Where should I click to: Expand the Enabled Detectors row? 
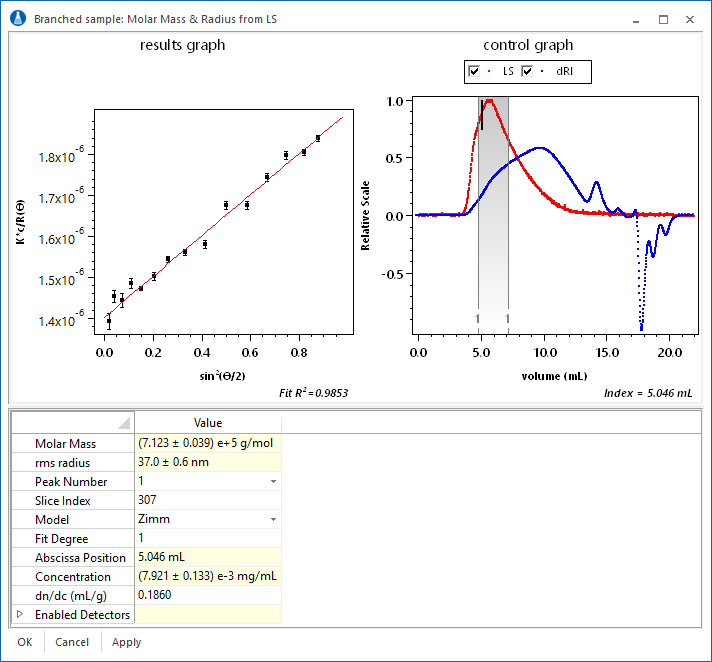pyautogui.click(x=20, y=614)
